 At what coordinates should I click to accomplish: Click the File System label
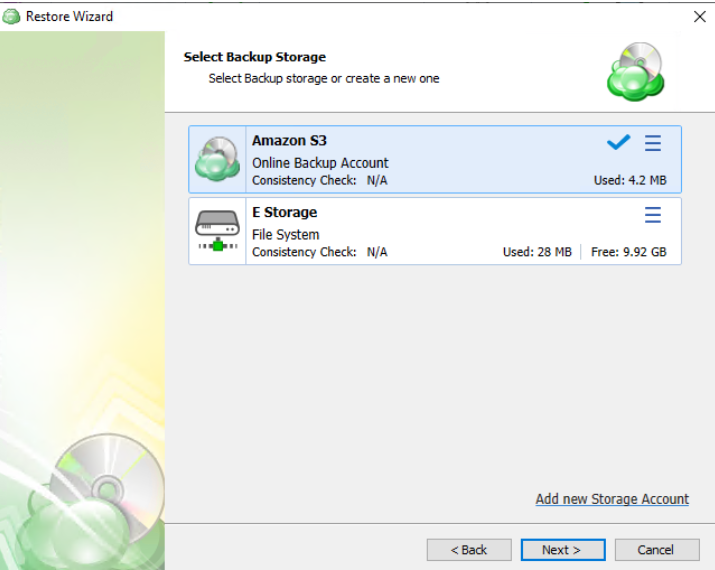pos(285,235)
